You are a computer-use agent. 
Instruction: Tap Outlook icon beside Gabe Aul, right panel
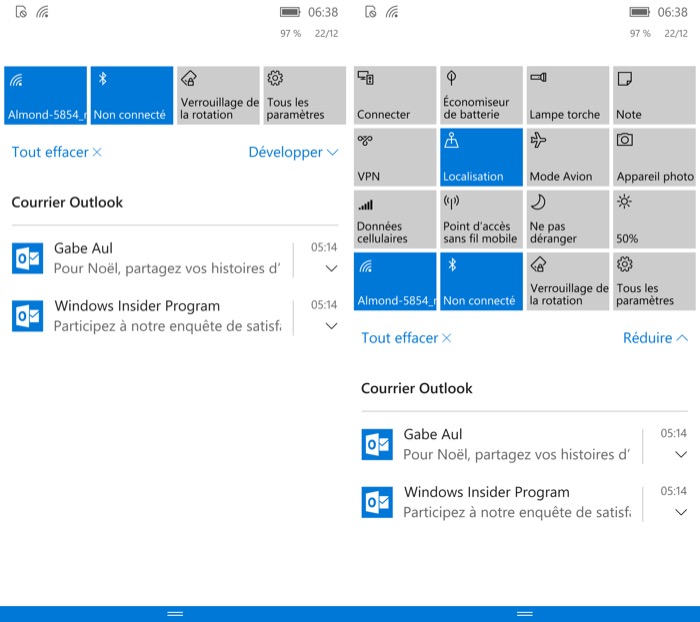[x=377, y=444]
